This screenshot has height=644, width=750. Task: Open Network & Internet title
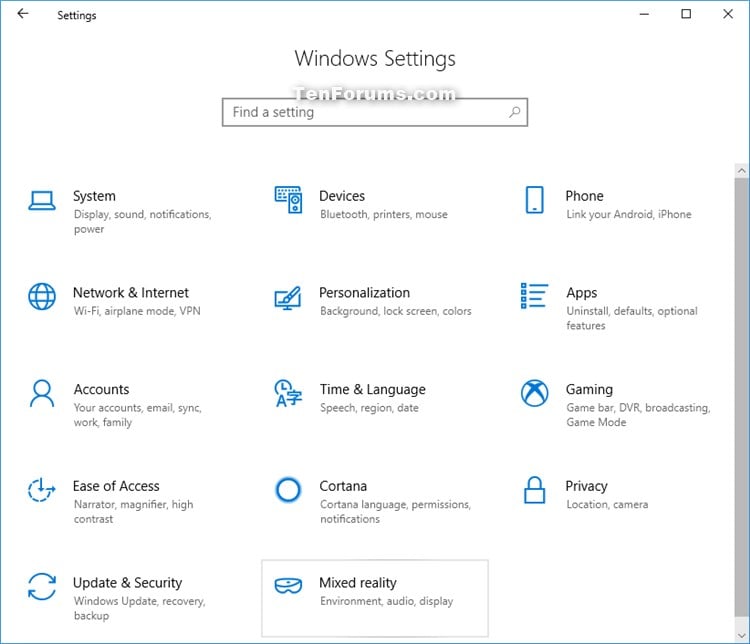tap(131, 293)
